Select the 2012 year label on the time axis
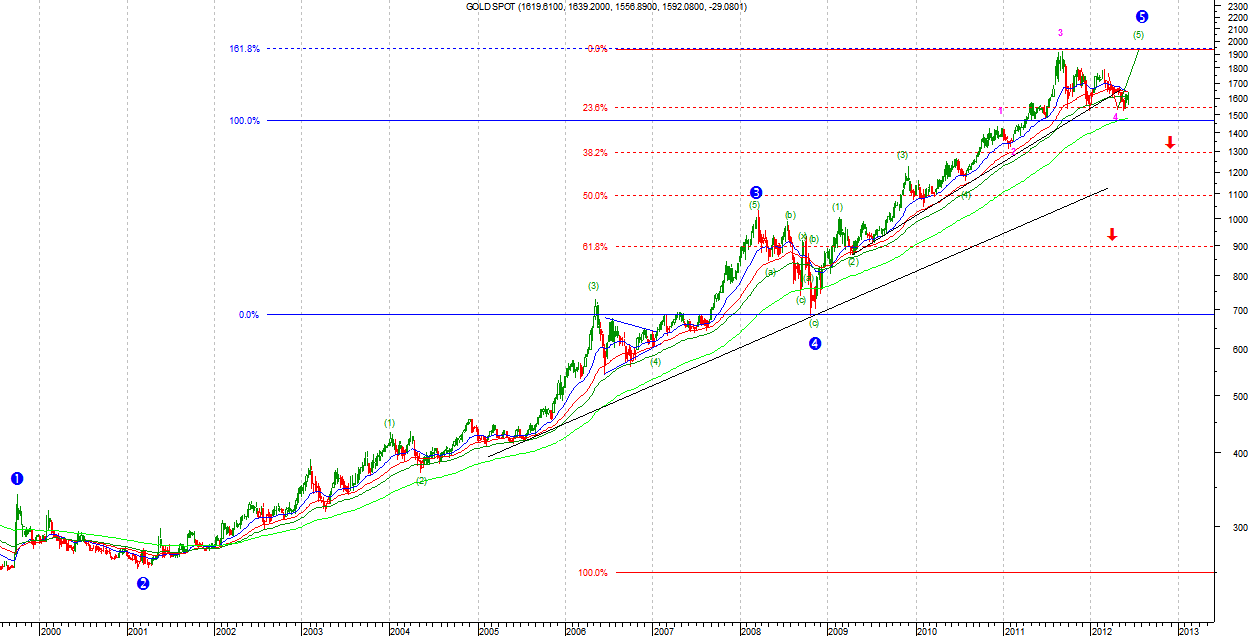This screenshot has height=636, width=1250. click(x=1101, y=631)
